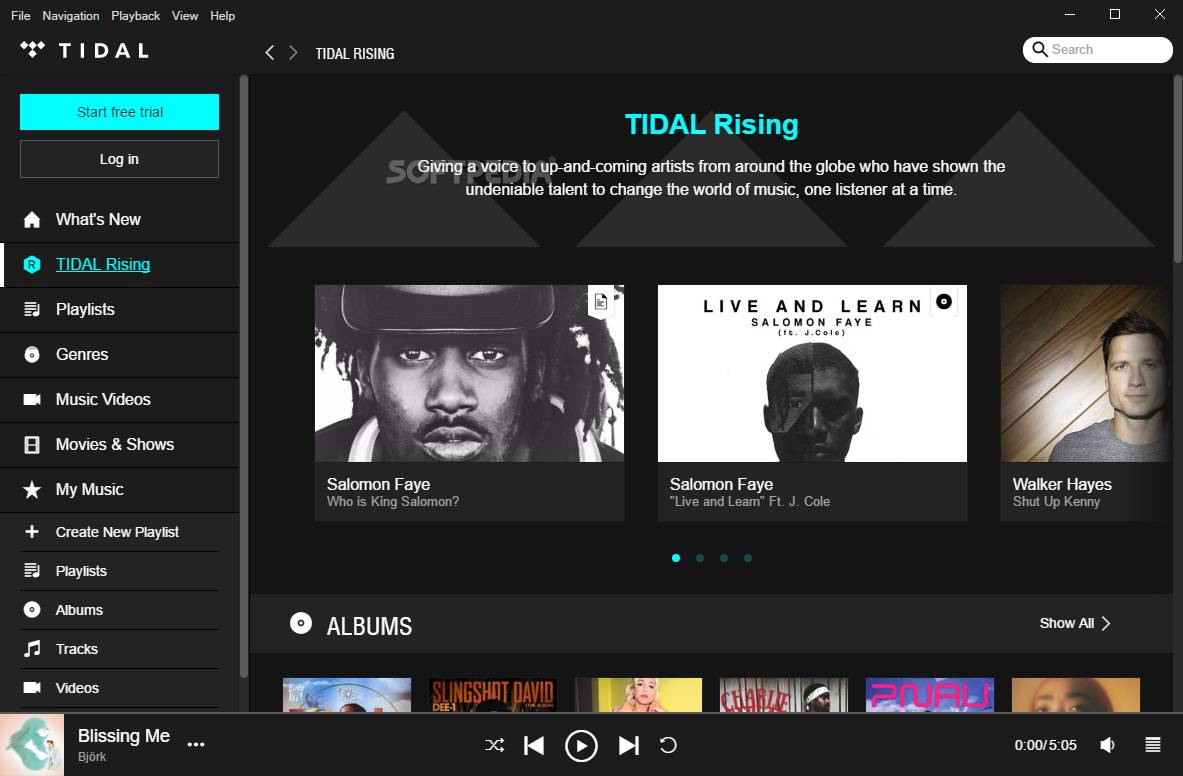Open the Slingshot David album cover

[493, 695]
